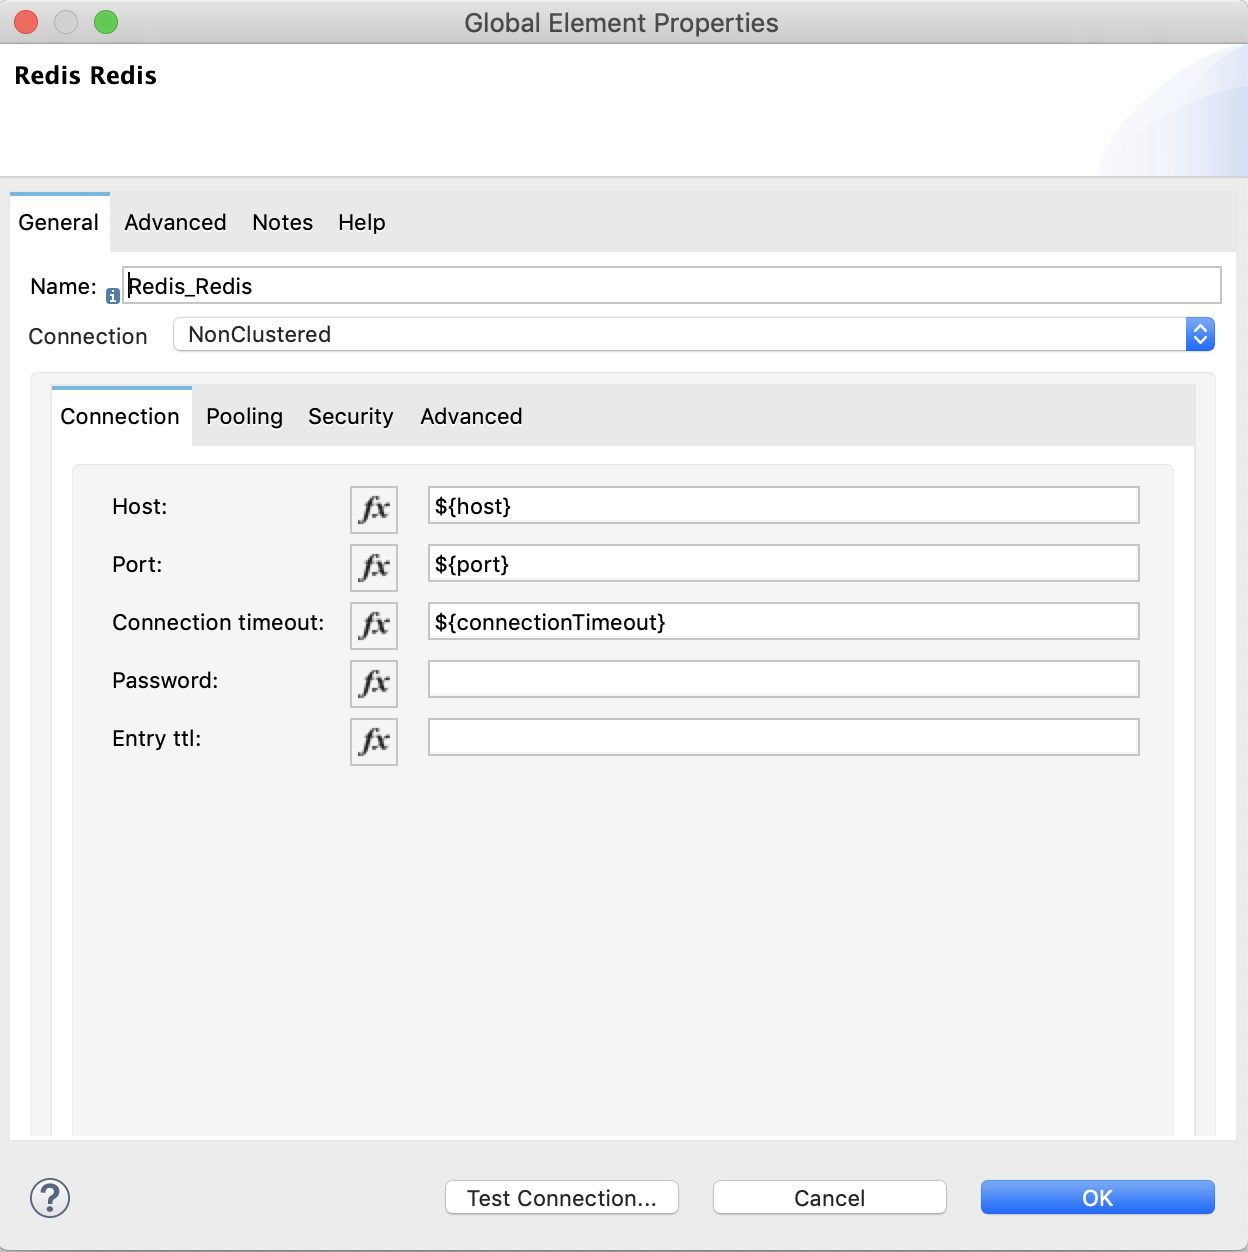The height and width of the screenshot is (1252, 1248).
Task: Click inside the Password field
Action: pos(783,679)
